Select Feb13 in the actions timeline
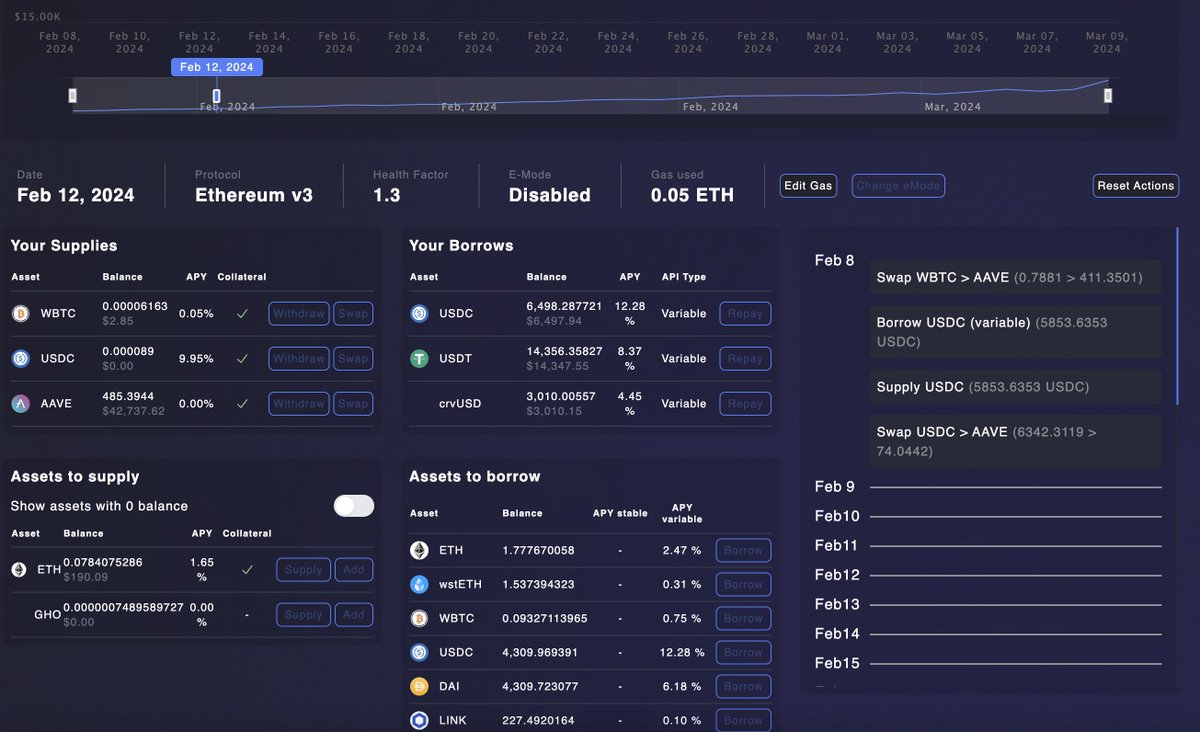 (x=837, y=604)
